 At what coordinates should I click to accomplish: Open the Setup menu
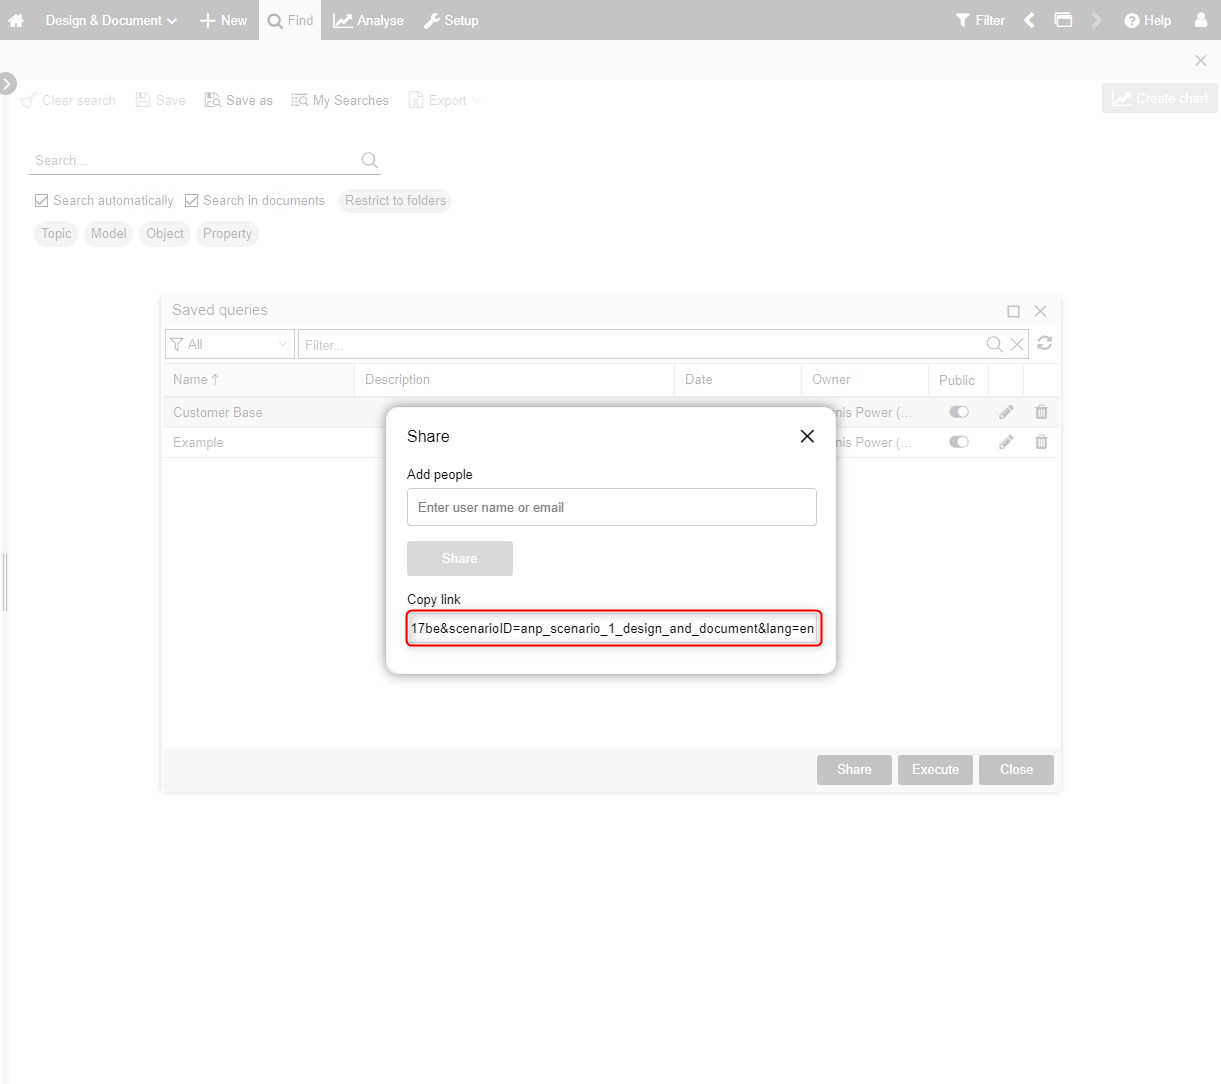click(x=451, y=20)
